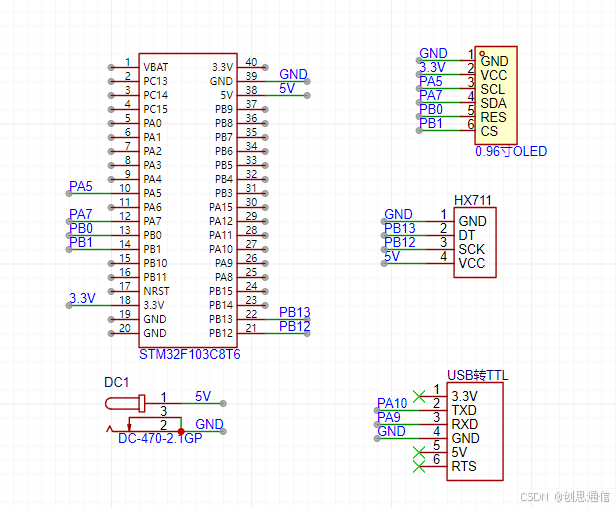This screenshot has height=508, width=616.
Task: Select the DC-470-2.1GP part name
Action: 160,438
